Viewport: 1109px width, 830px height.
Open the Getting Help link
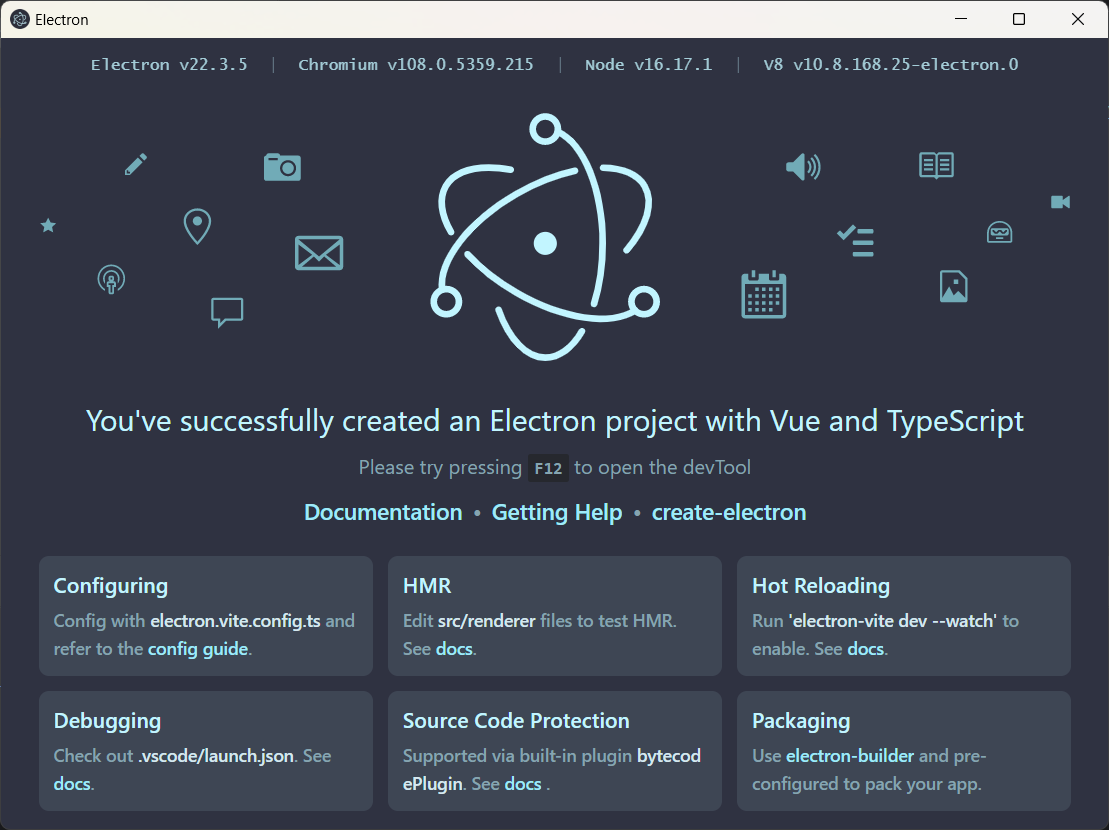tap(557, 512)
